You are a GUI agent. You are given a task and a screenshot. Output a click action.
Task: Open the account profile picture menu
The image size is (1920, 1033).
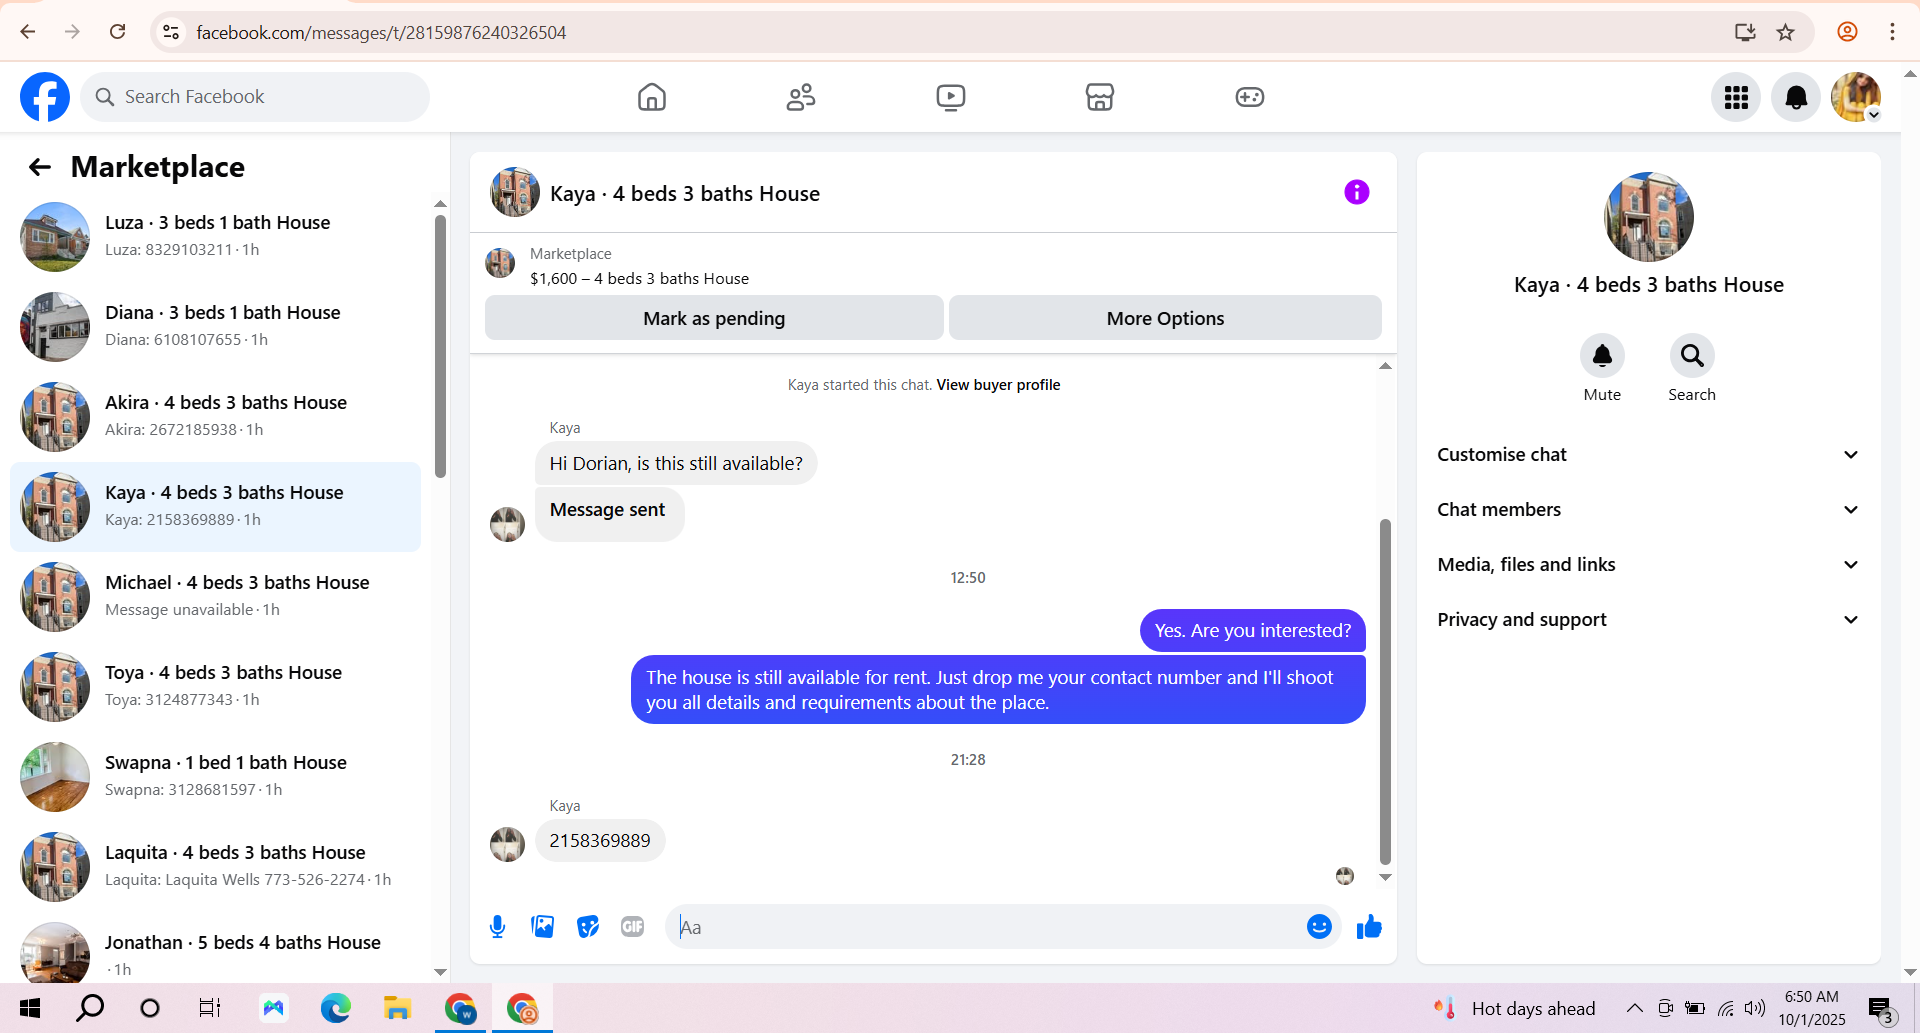tap(1856, 97)
